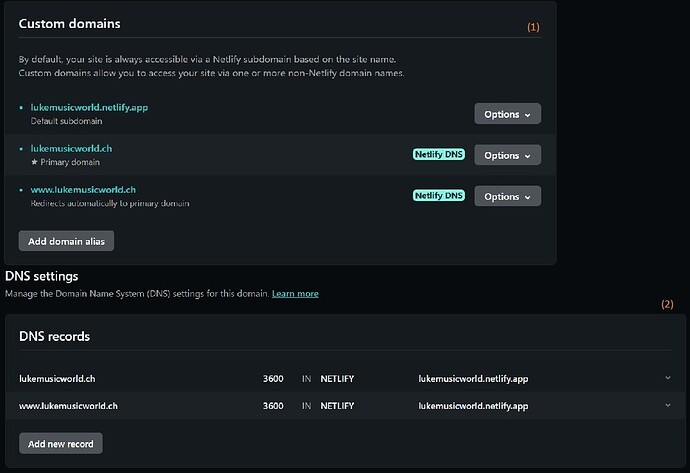This screenshot has width=690, height=473.
Task: Open the www.lukemusicworld.ch domain link
Action: click(x=83, y=190)
